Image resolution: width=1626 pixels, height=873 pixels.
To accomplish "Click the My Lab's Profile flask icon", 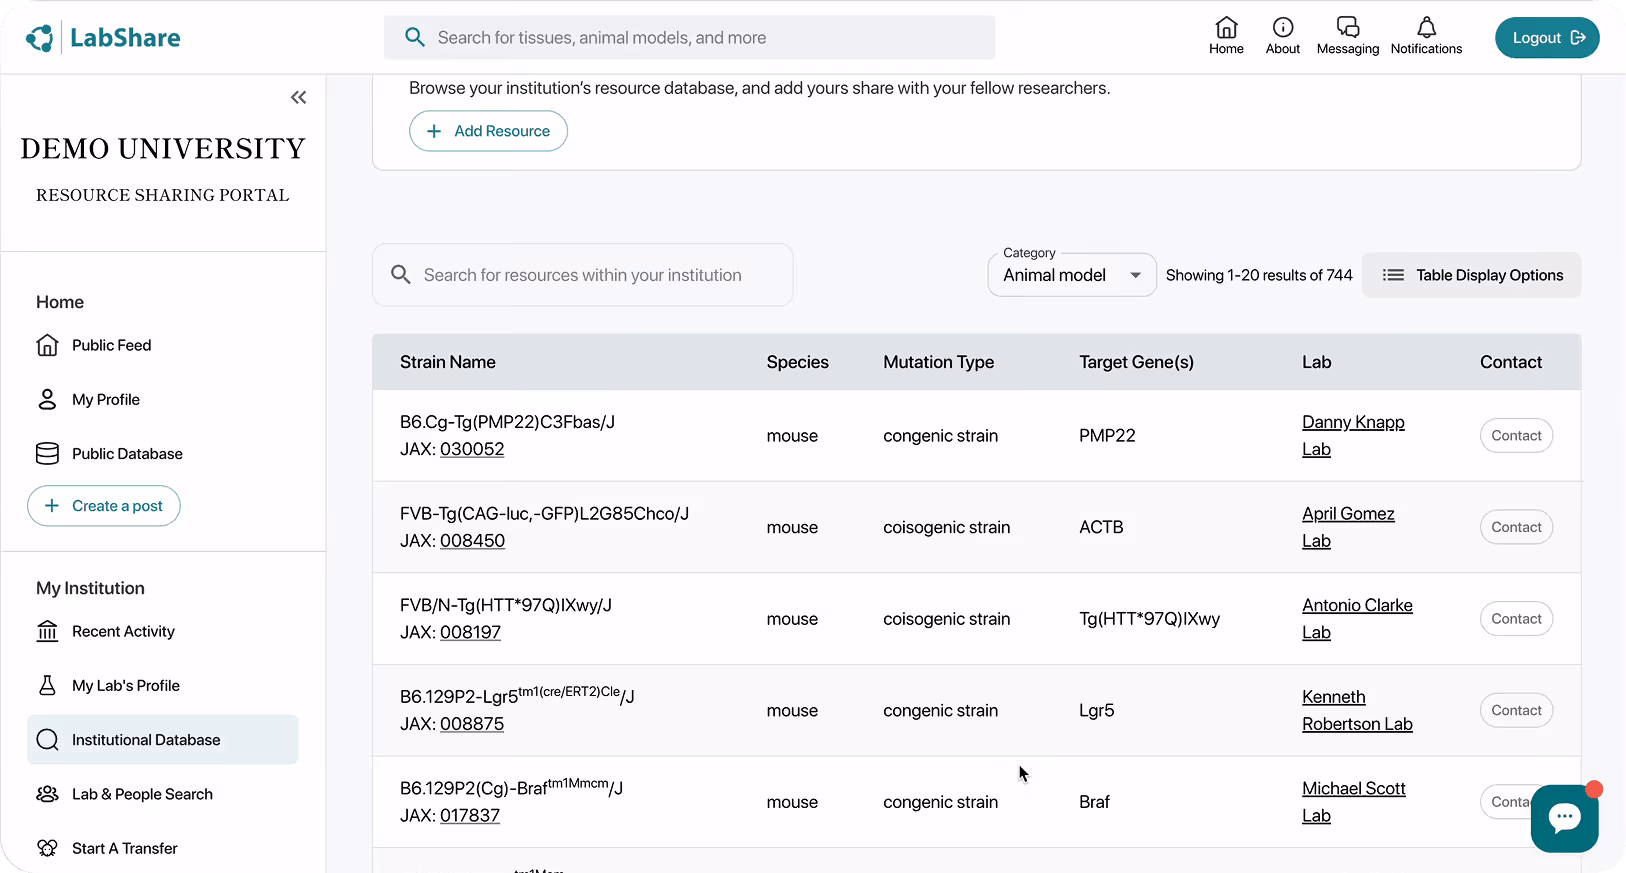I will tap(47, 685).
